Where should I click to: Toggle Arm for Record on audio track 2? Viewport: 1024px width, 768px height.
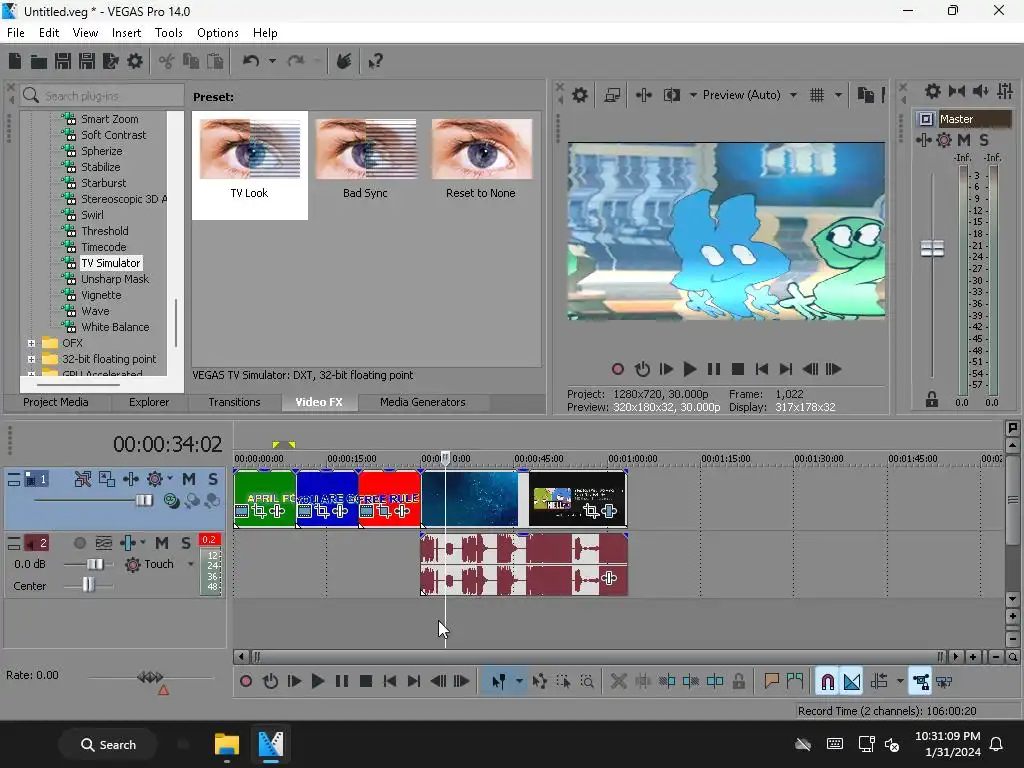[80, 543]
